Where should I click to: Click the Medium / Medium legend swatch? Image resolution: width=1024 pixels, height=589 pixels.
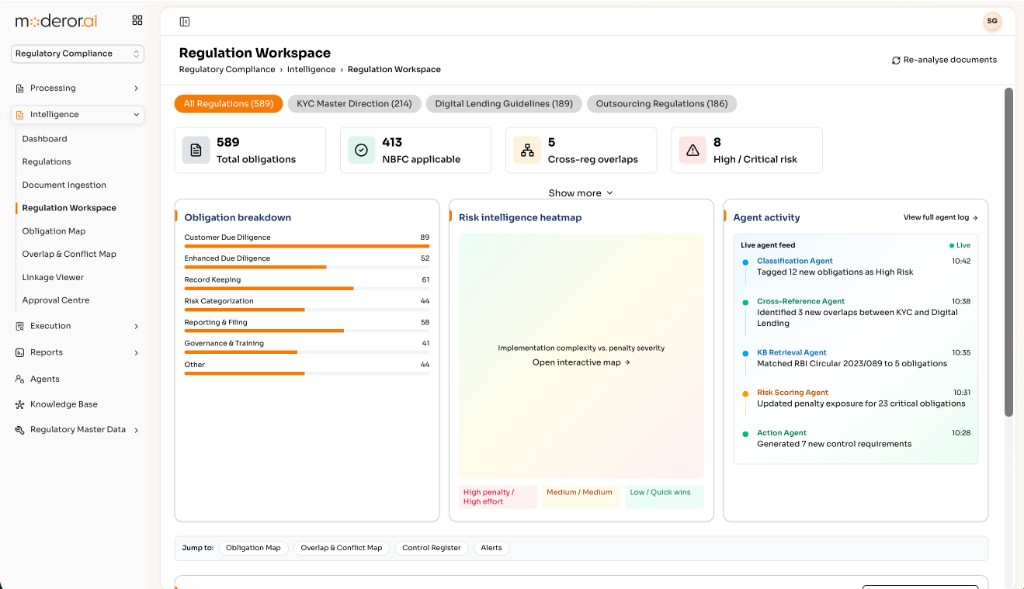[580, 497]
